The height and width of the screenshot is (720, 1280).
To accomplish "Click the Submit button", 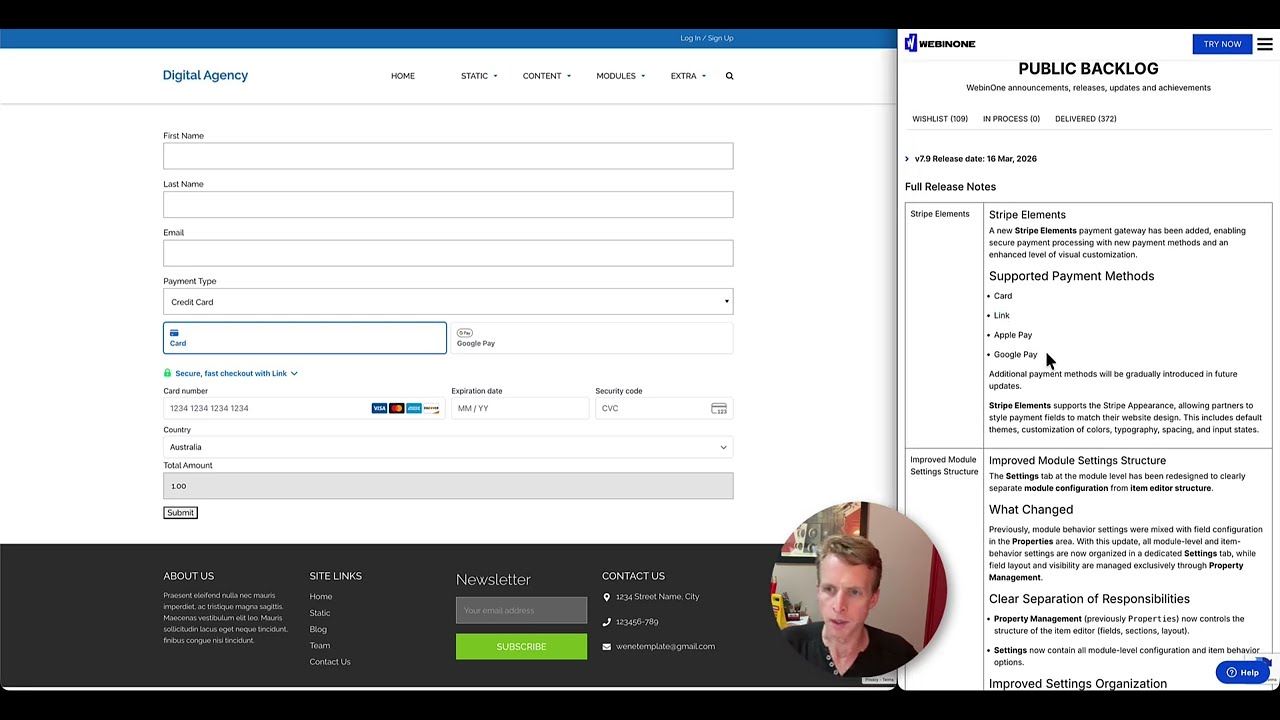I will pyautogui.click(x=180, y=513).
